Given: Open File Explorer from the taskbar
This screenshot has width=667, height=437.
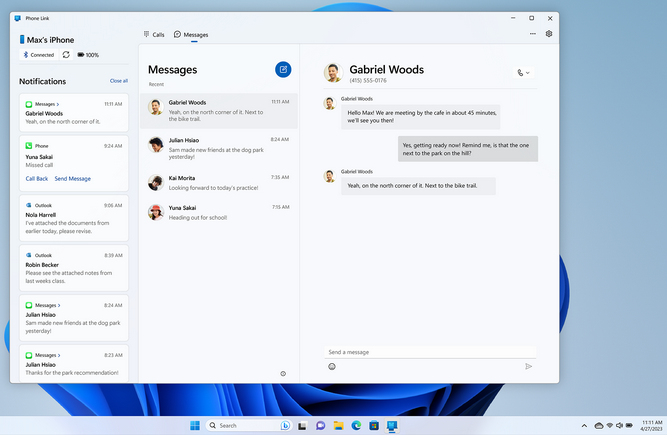Looking at the screenshot, I should coord(339,426).
